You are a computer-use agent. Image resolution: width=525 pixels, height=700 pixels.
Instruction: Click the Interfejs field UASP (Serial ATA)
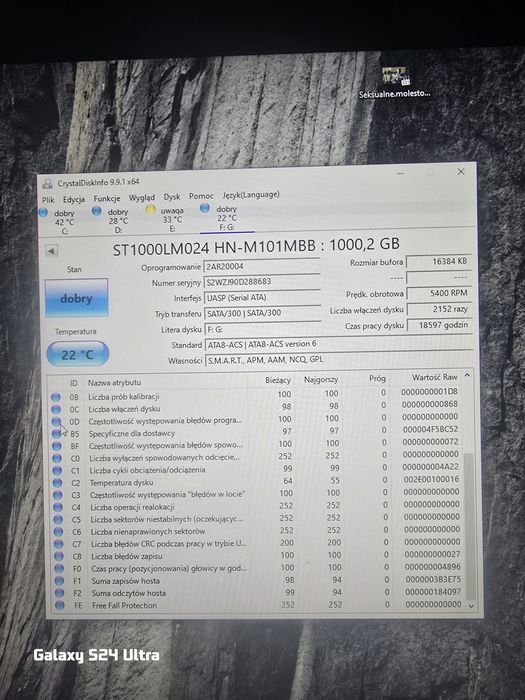pos(262,297)
